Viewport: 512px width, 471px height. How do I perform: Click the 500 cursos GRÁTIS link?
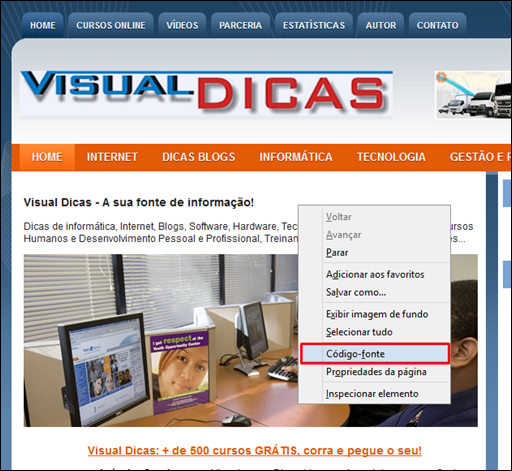[x=255, y=451]
